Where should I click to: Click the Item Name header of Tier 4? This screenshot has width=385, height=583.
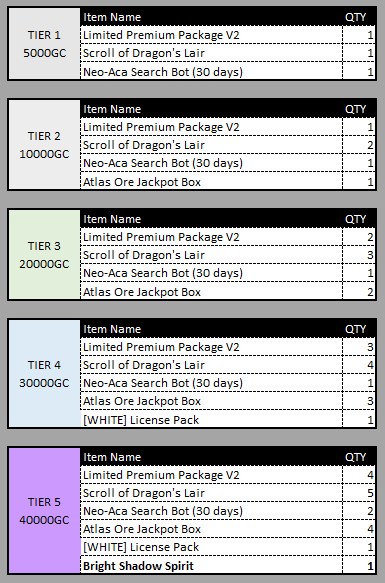click(x=112, y=329)
